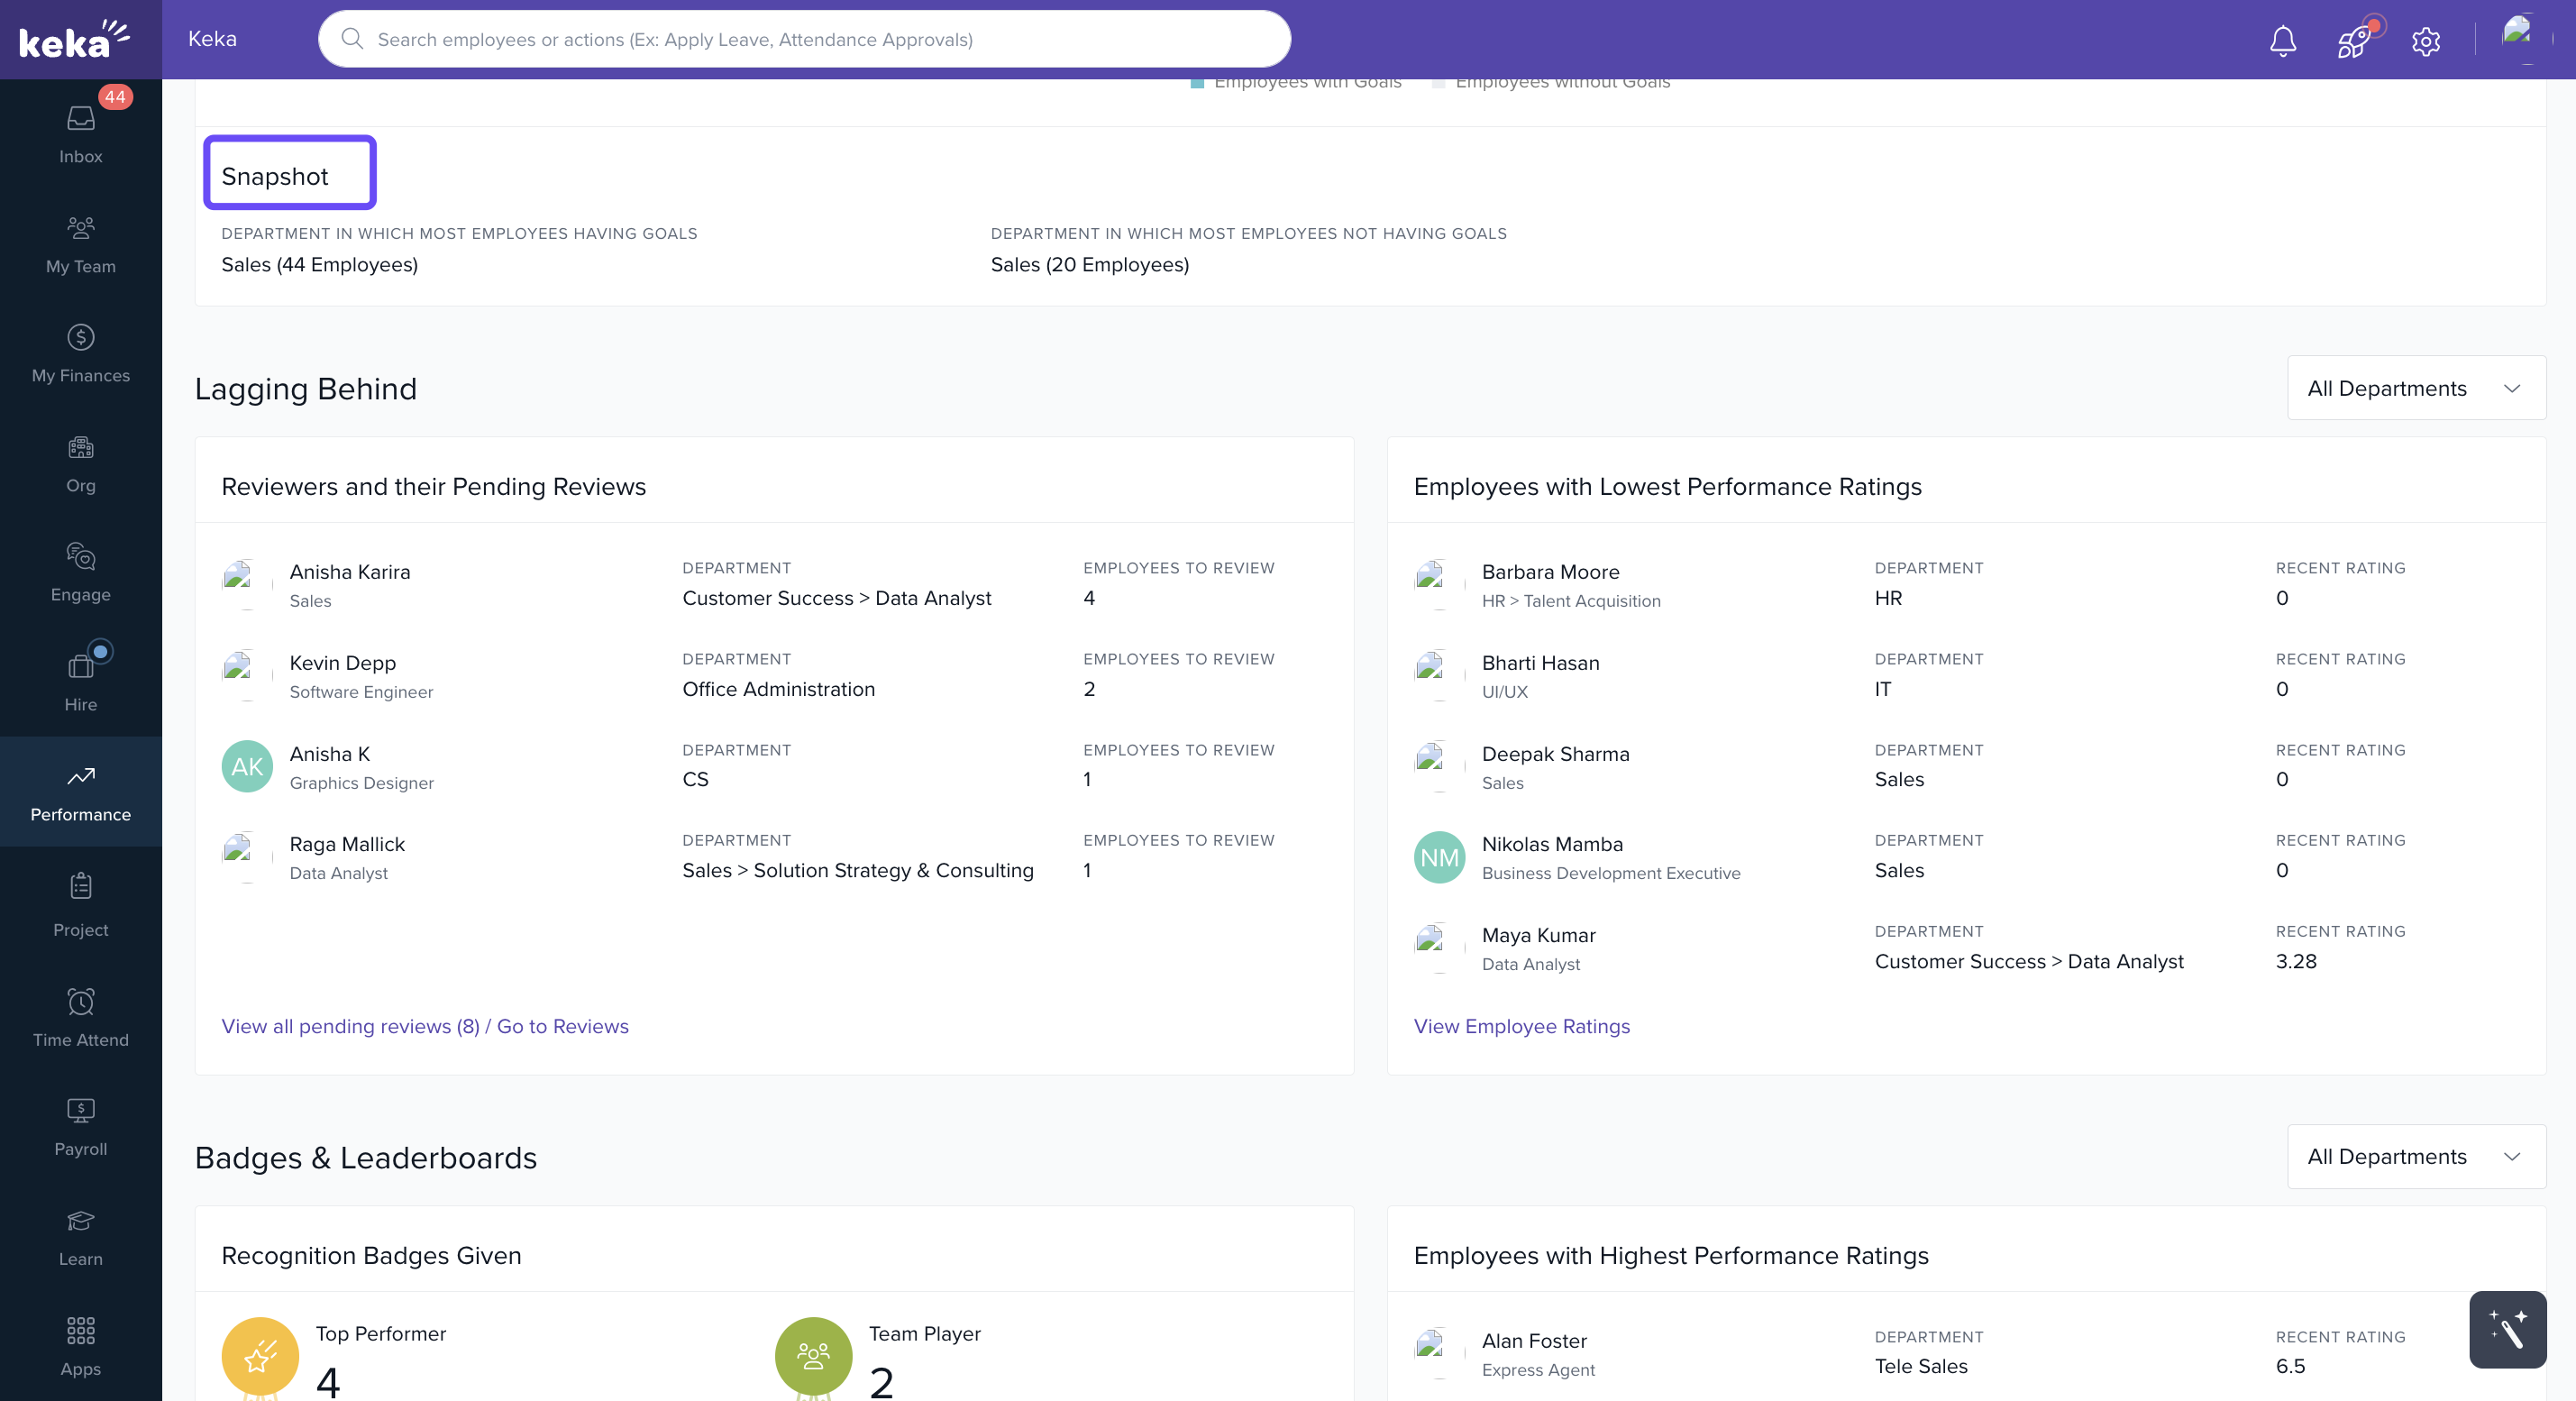Expand All Departments filter for Lagging Behind
The height and width of the screenshot is (1401, 2576).
[x=2416, y=388]
